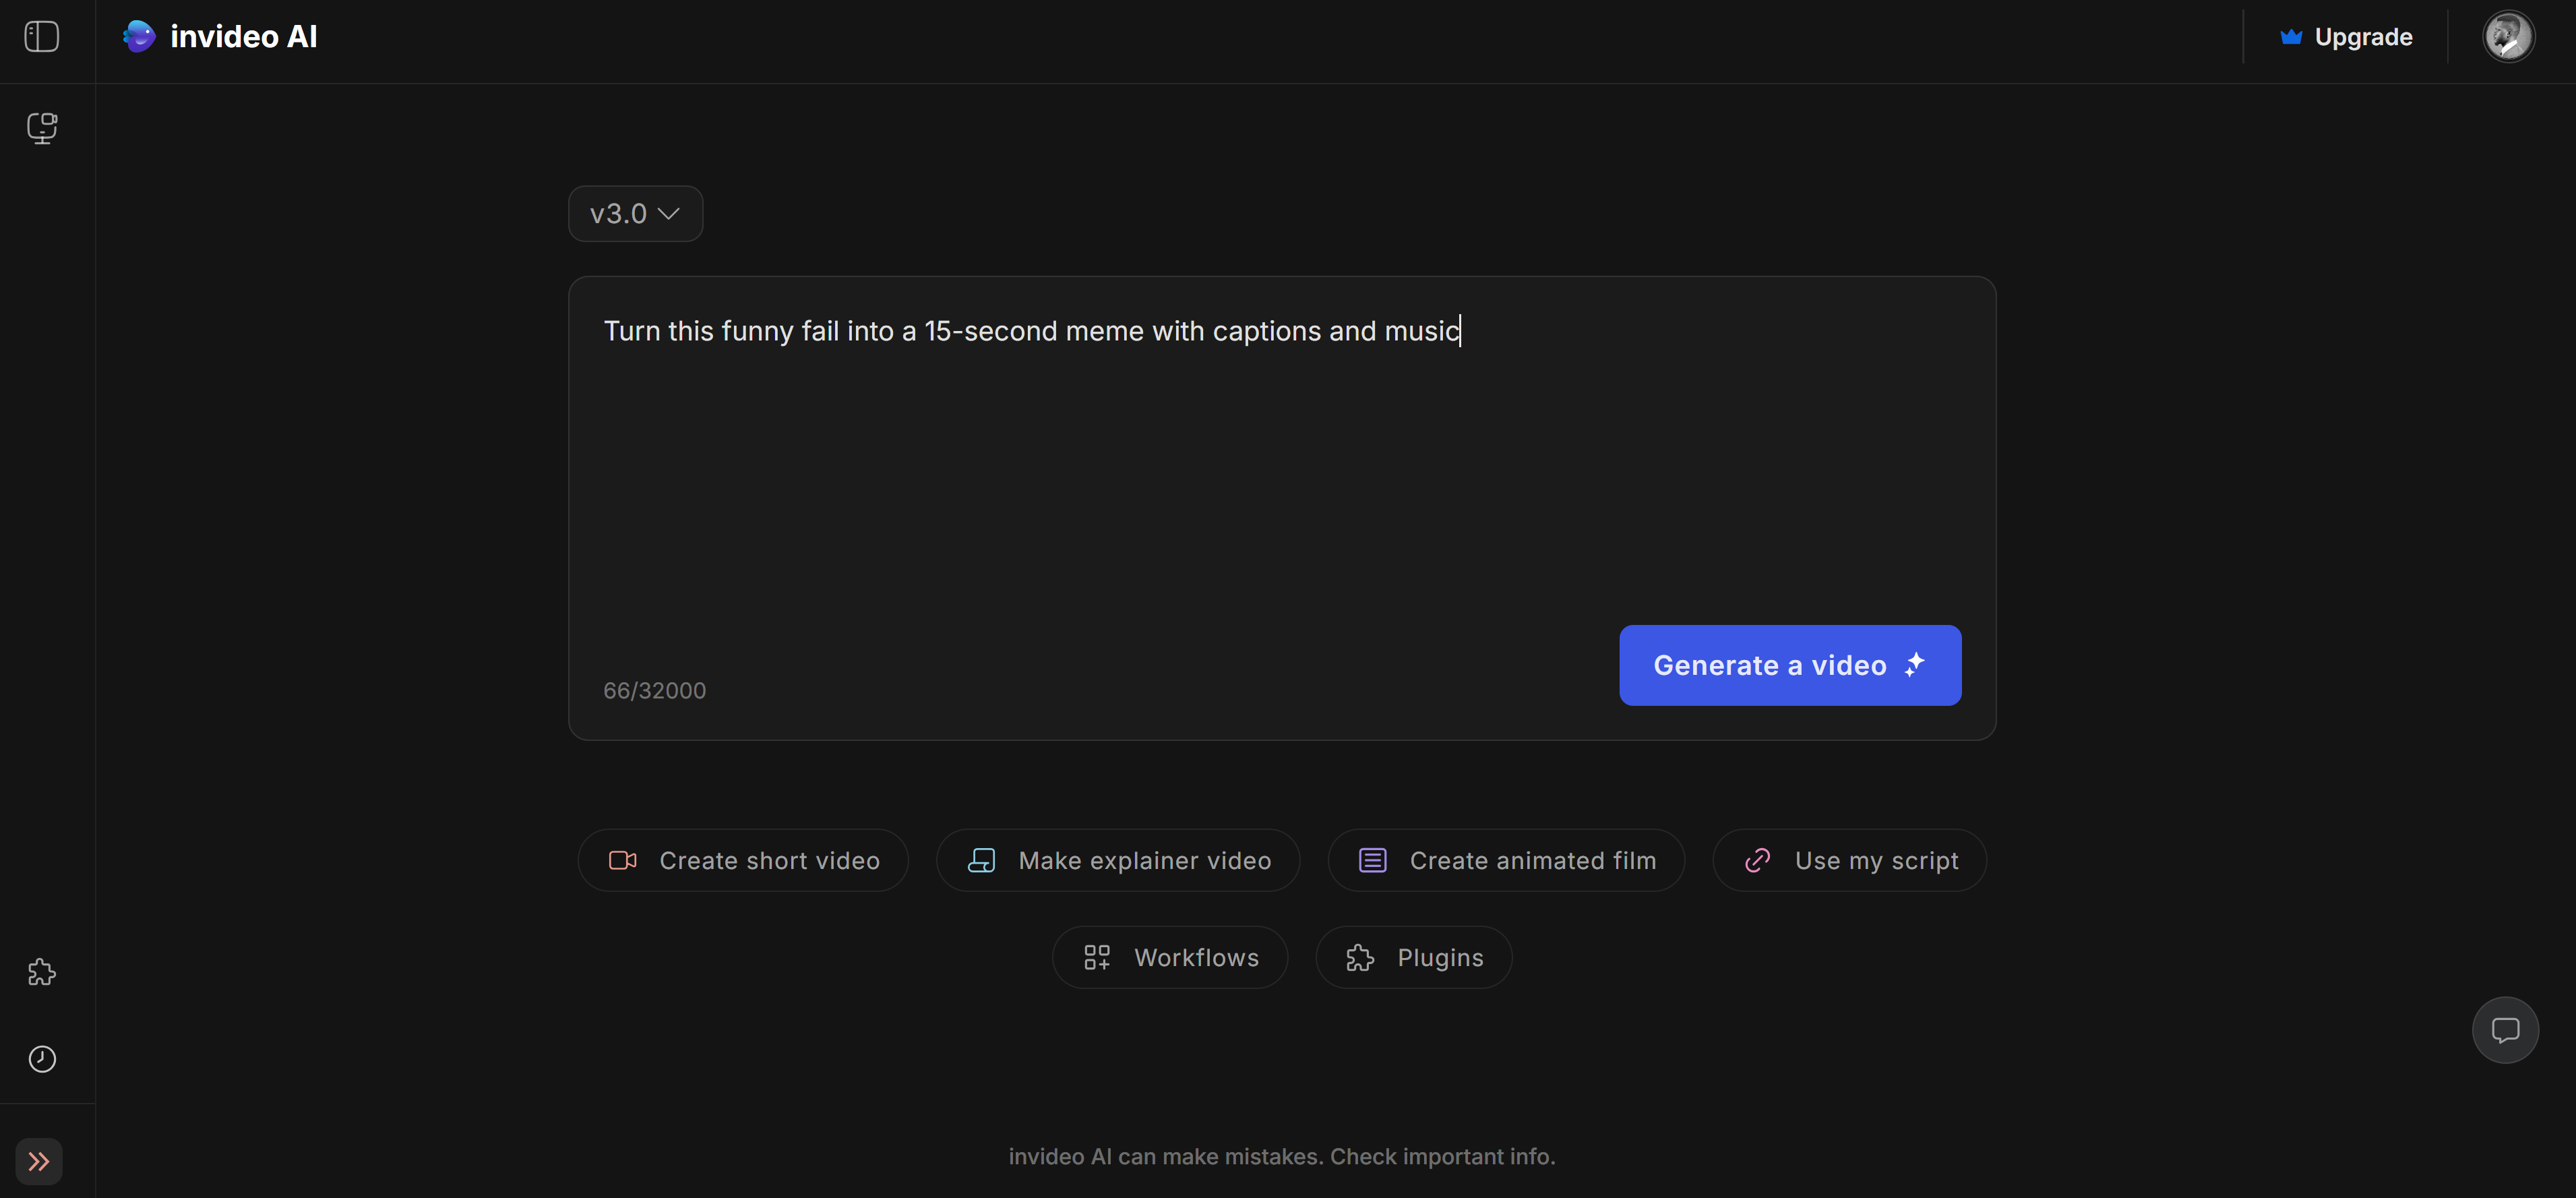Image resolution: width=2576 pixels, height=1198 pixels.
Task: Open the screen-share monitor icon in the sidebar
Action: [x=42, y=128]
